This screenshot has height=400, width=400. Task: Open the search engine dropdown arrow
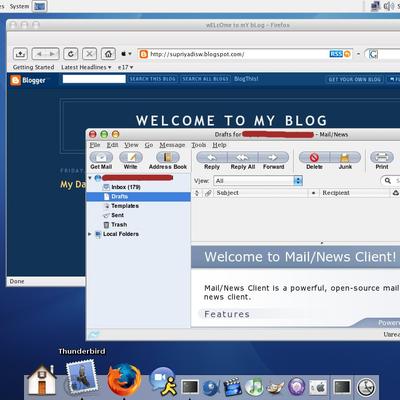pyautogui.click(x=358, y=54)
